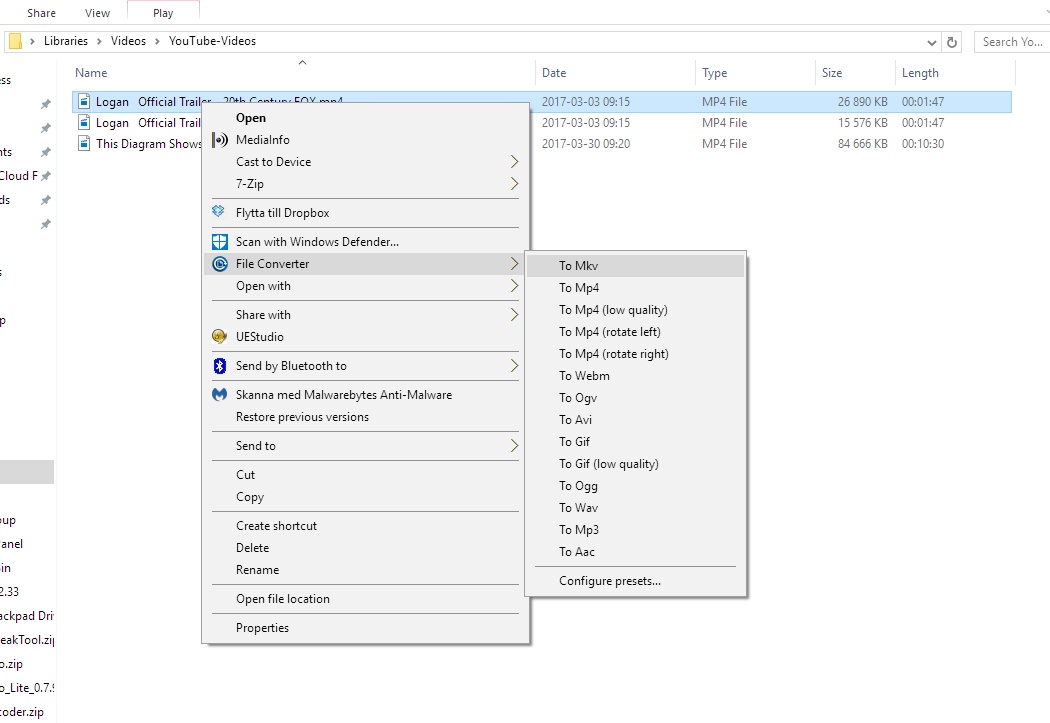Choose Create shortcut from context menu

tap(366, 526)
